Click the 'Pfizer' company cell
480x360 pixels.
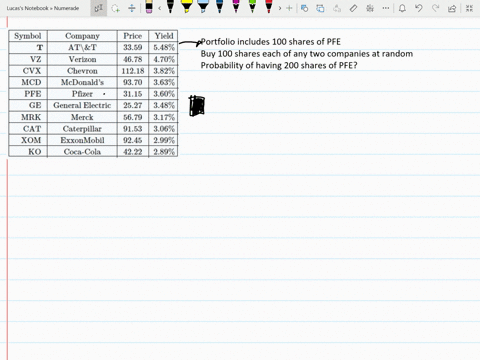point(82,94)
